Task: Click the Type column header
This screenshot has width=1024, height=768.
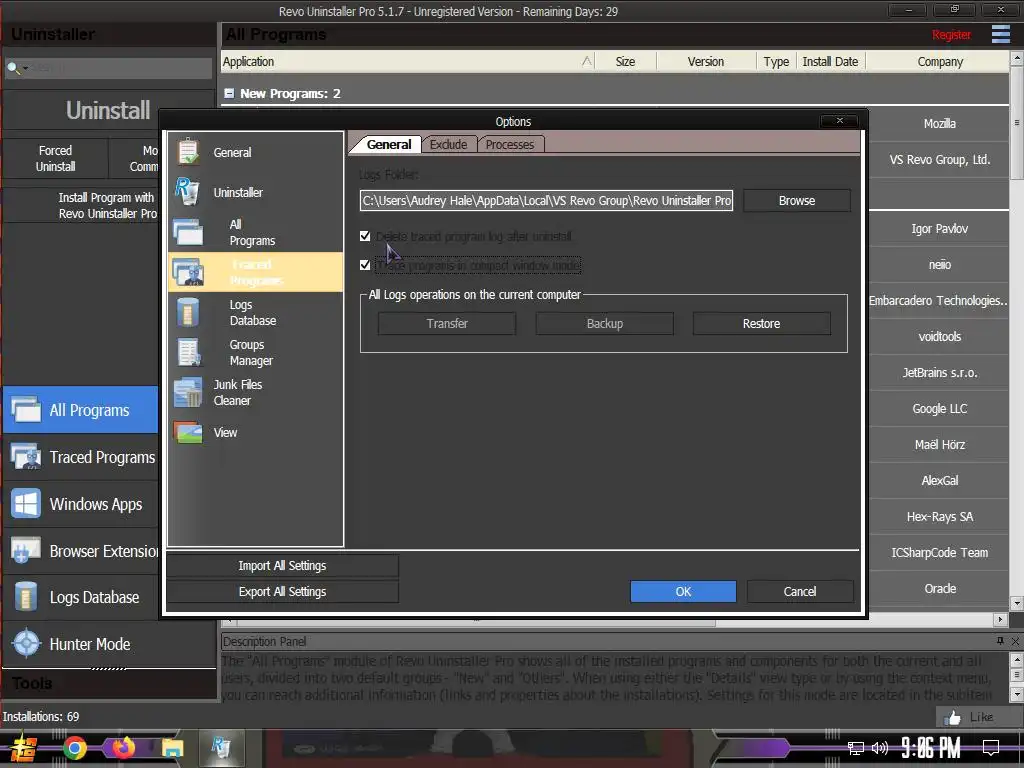Action: [776, 61]
